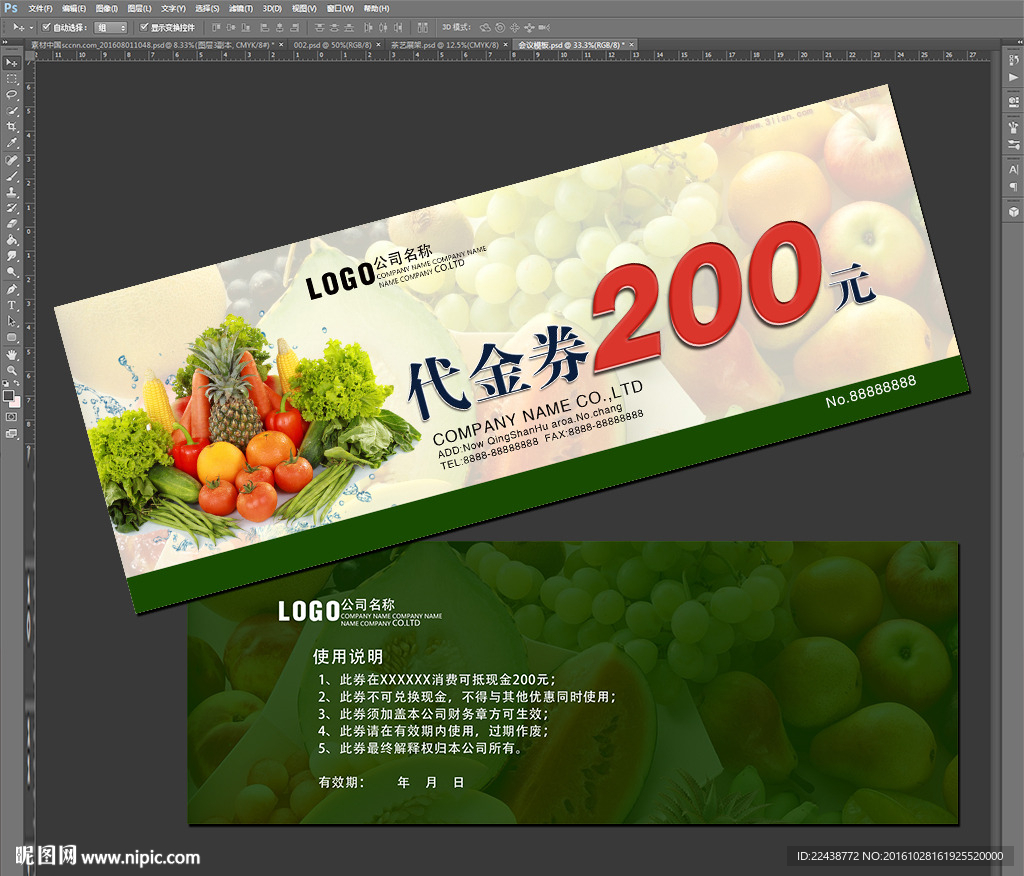Select the Pen tool
This screenshot has height=876, width=1024.
(11, 289)
